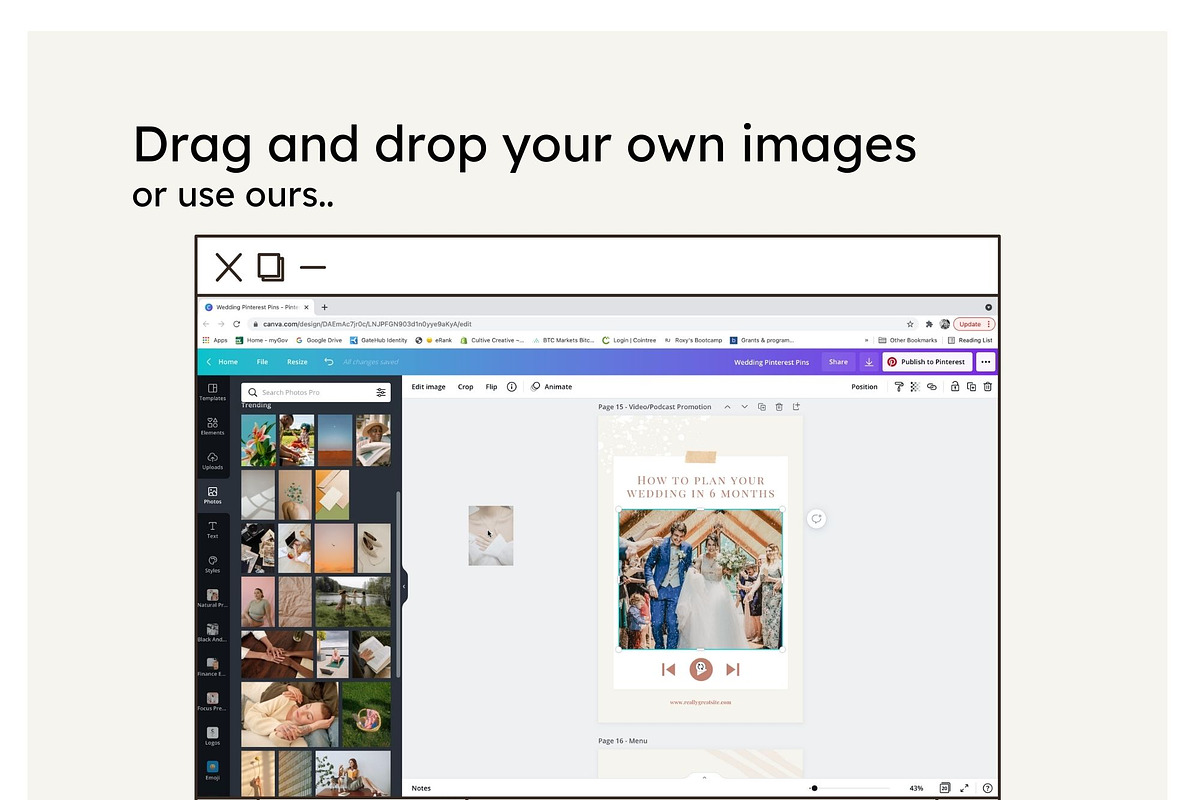Open the Styles panel in the sidebar
Image resolution: width=1200 pixels, height=800 pixels.
point(212,564)
